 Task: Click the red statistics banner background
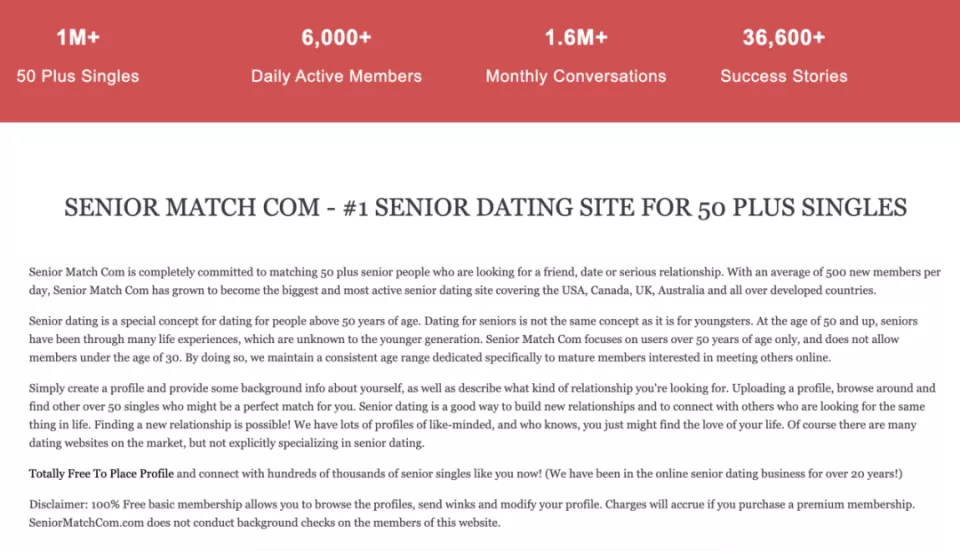tap(480, 104)
